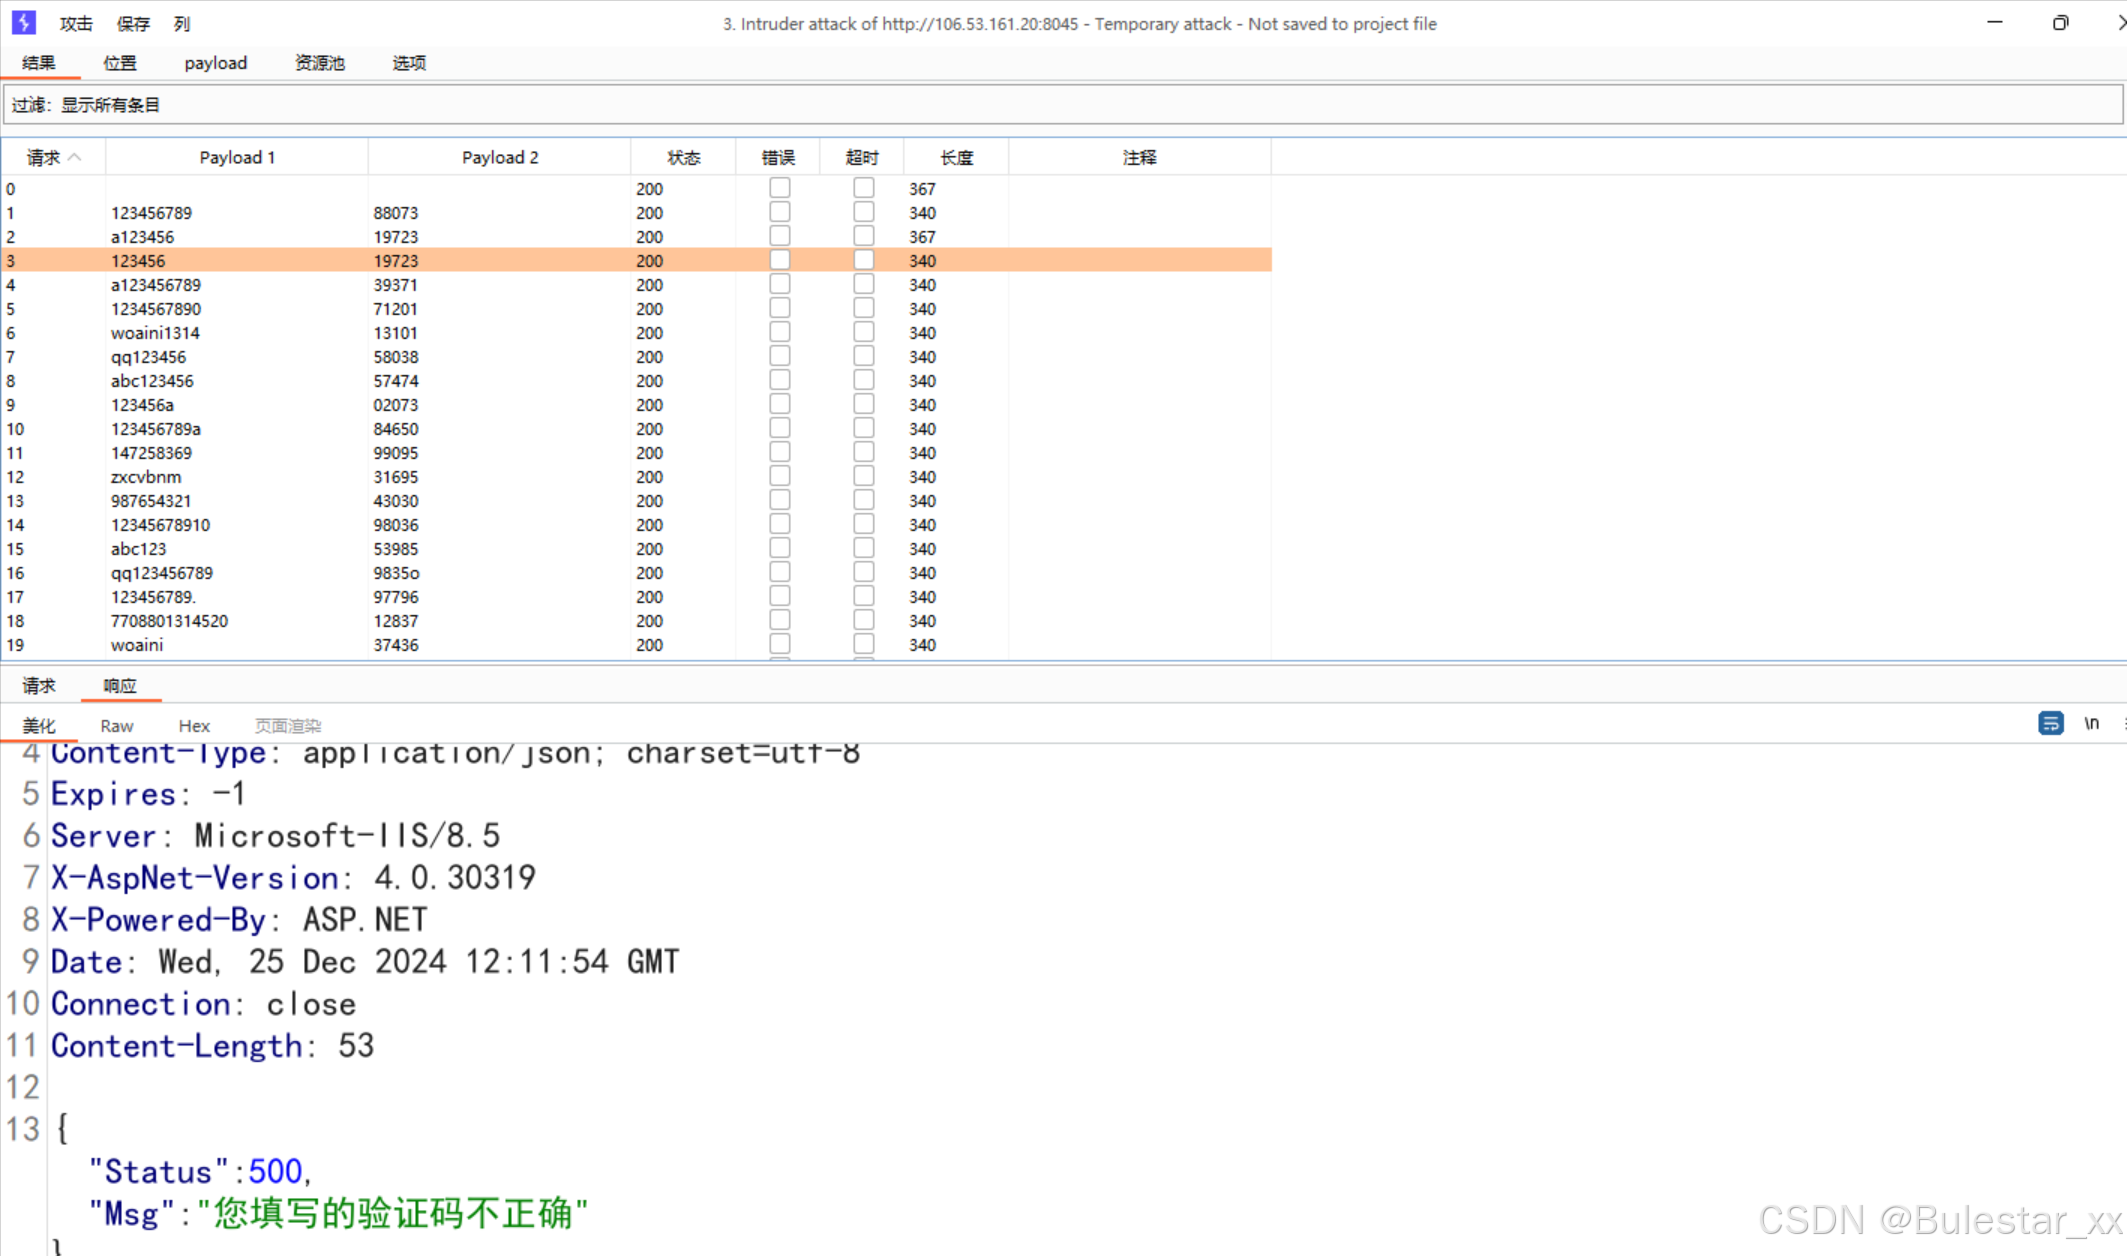Image resolution: width=2127 pixels, height=1256 pixels.
Task: Tick the 超时 checkbox for request 1
Action: (864, 212)
